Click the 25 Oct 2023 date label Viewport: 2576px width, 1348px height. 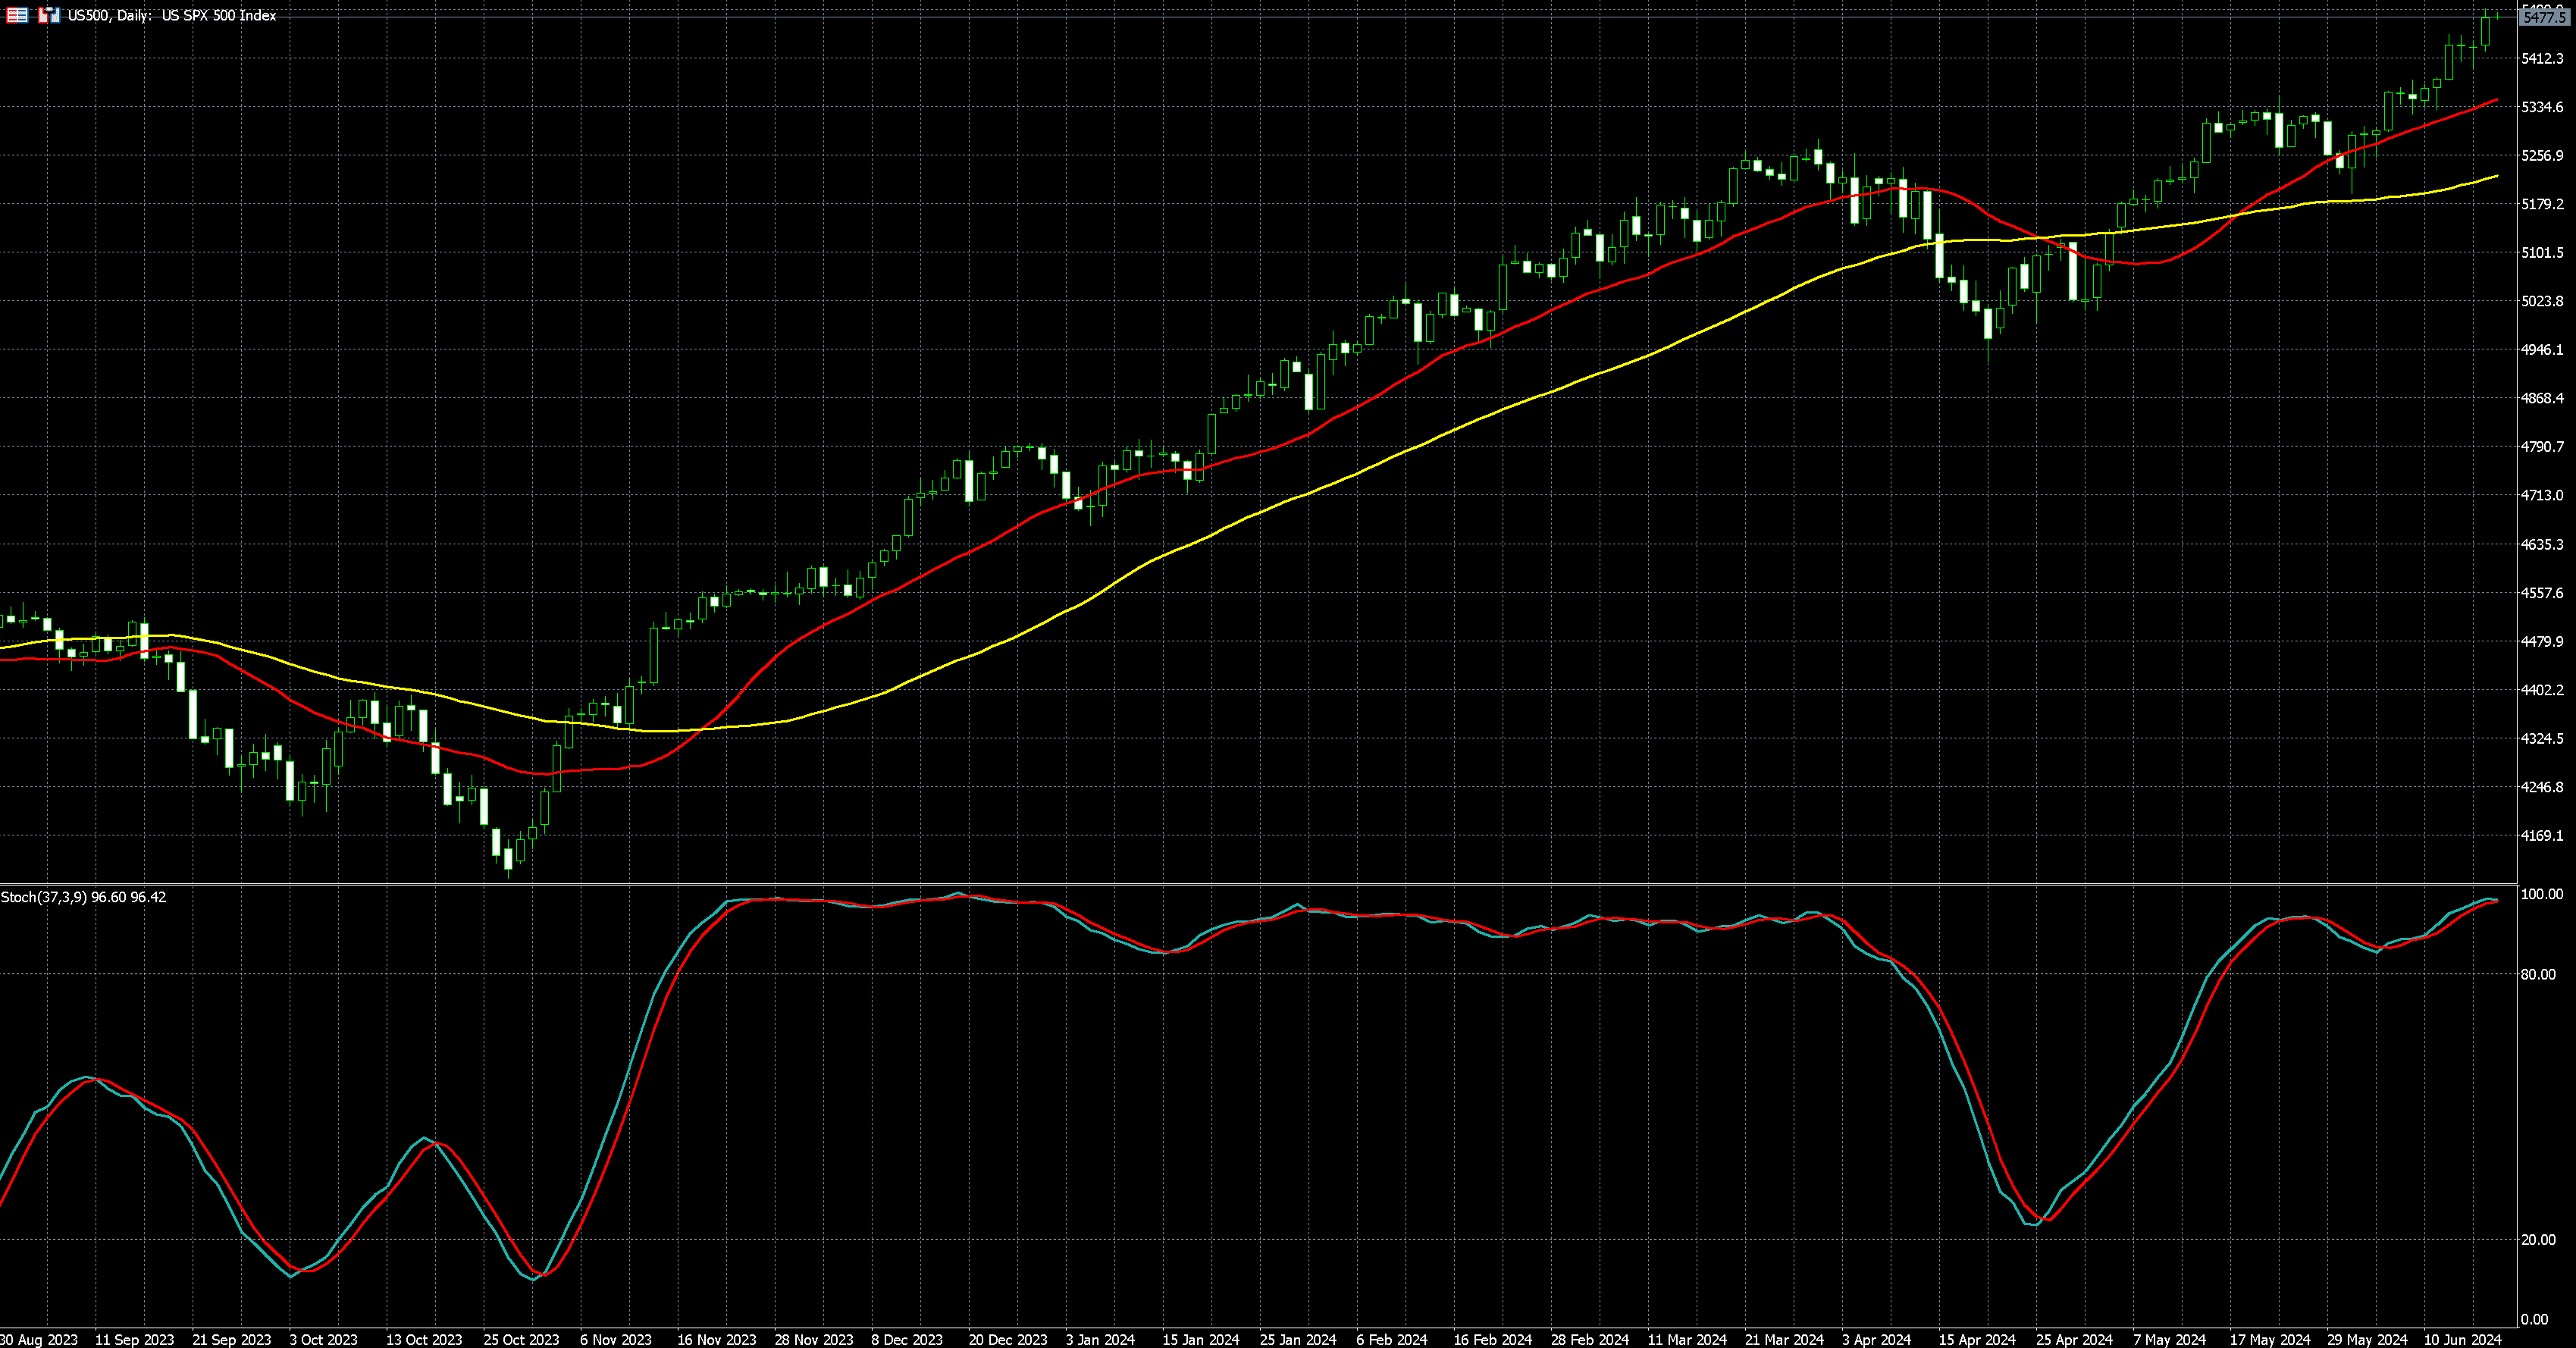[521, 1339]
